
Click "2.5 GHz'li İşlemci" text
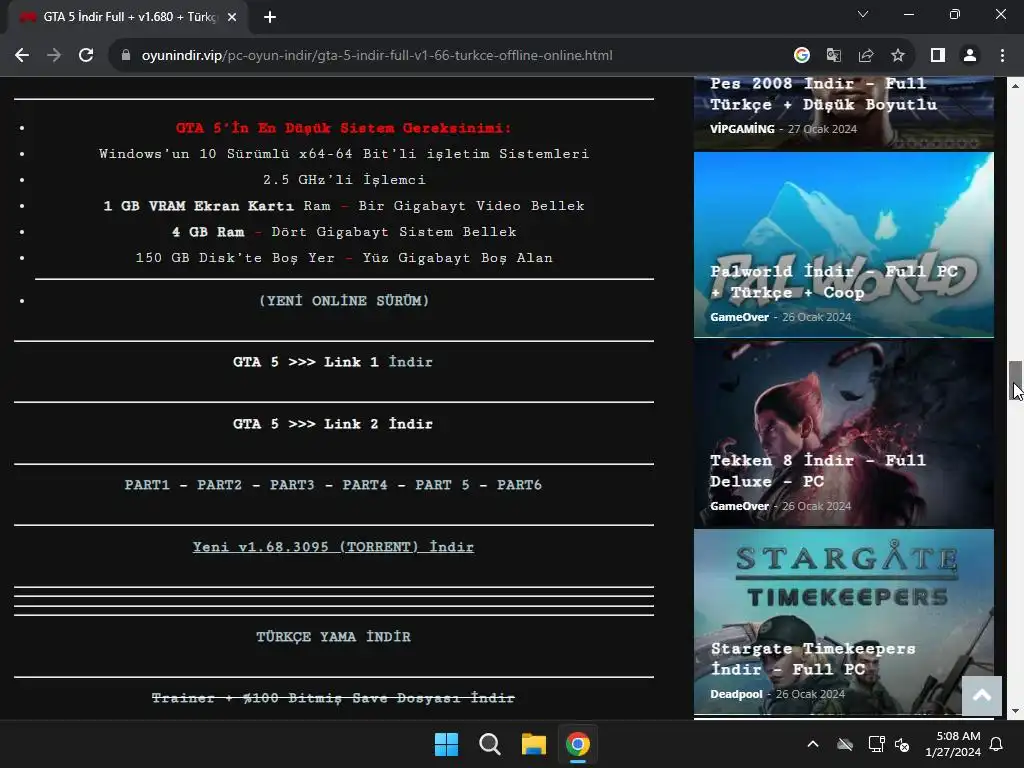coord(344,180)
